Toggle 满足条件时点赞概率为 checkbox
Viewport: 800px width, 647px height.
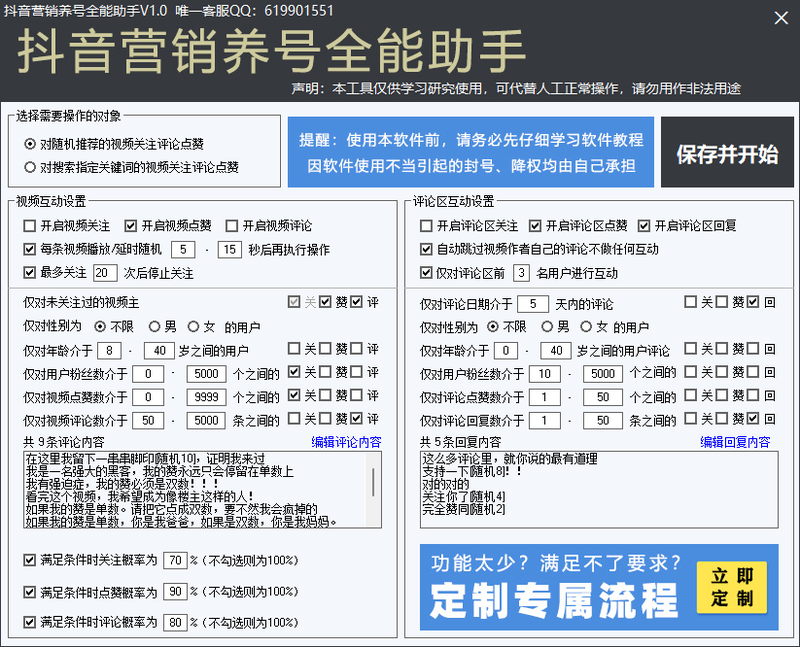30,592
